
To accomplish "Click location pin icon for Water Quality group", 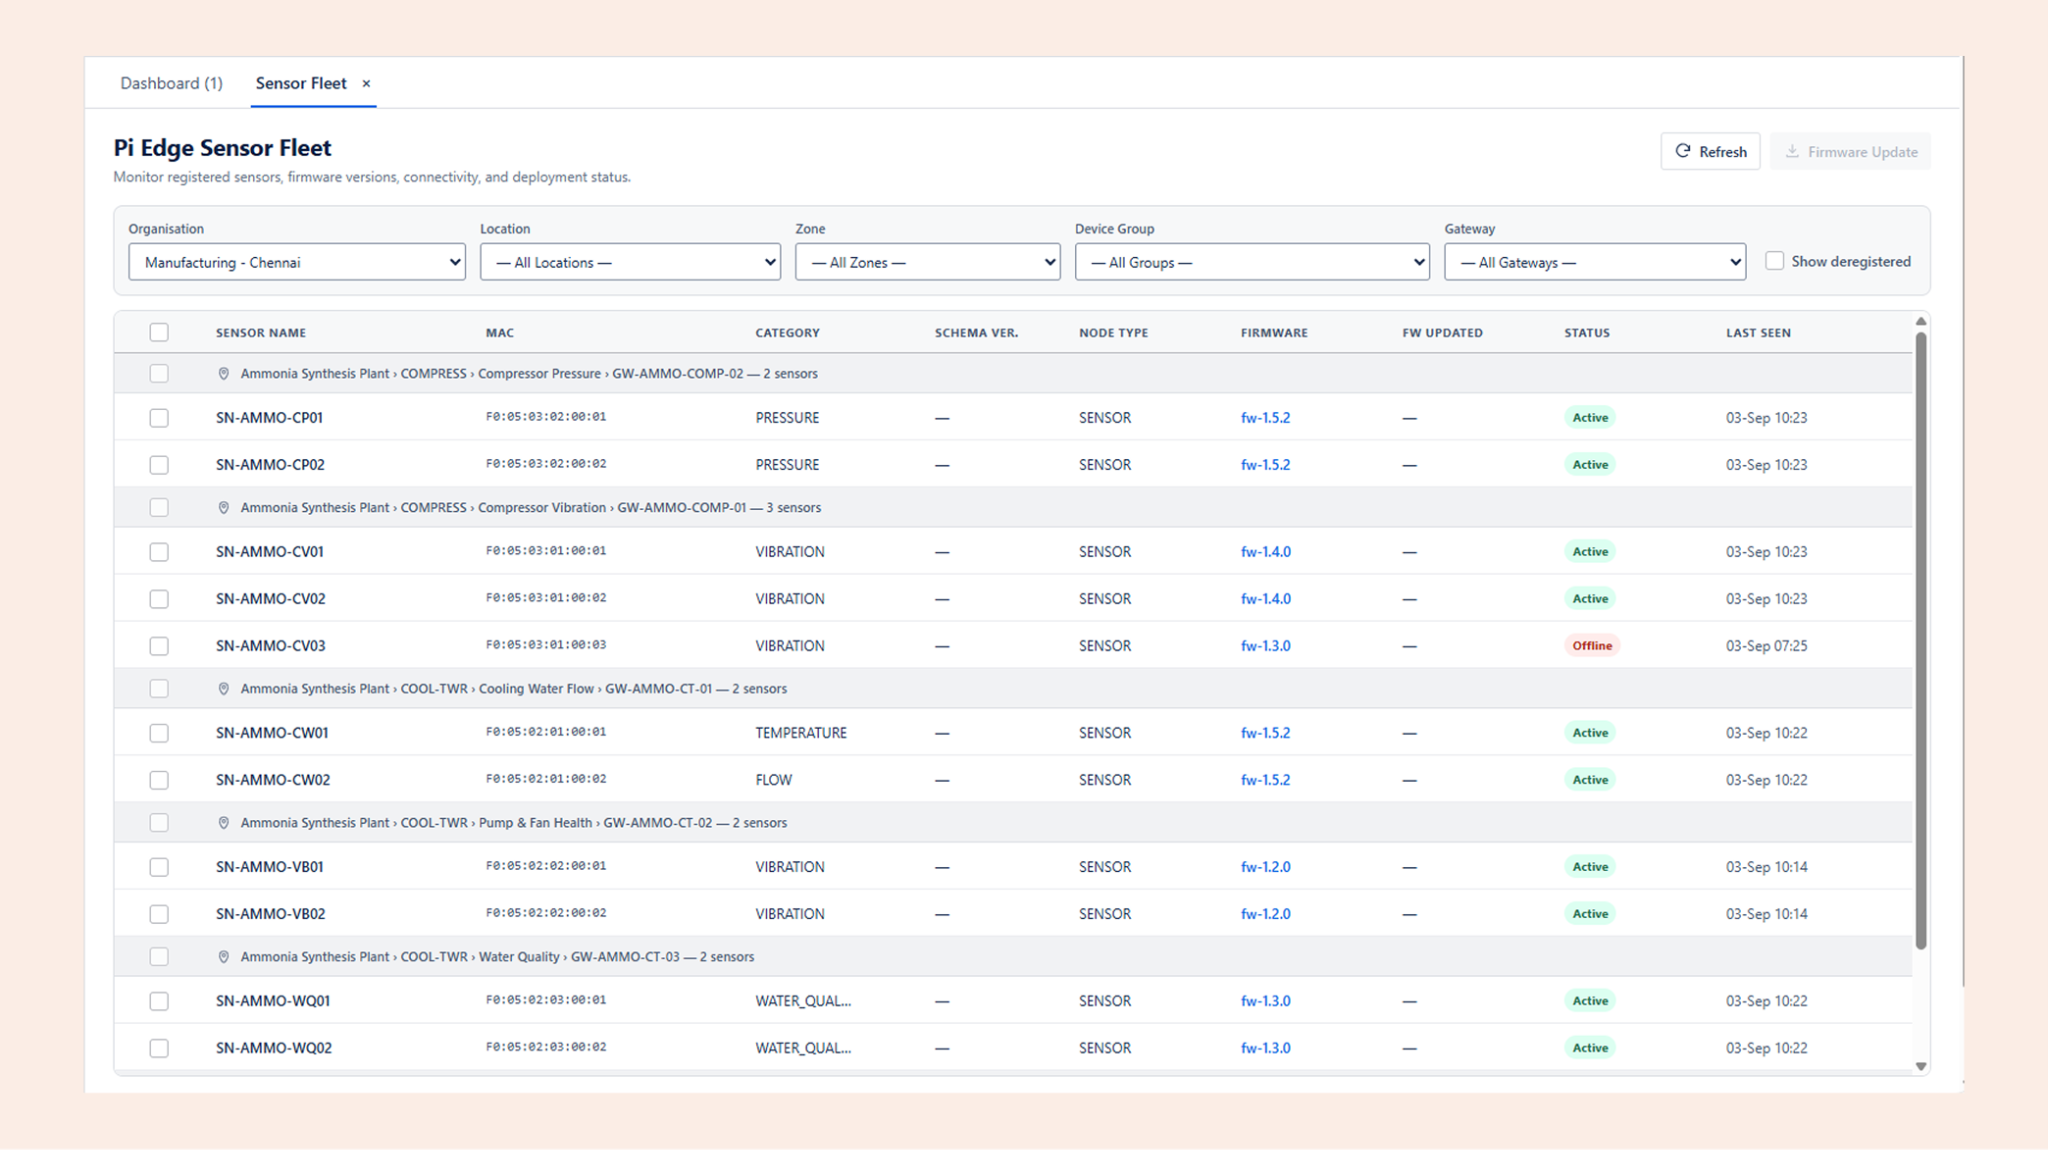I will 224,957.
